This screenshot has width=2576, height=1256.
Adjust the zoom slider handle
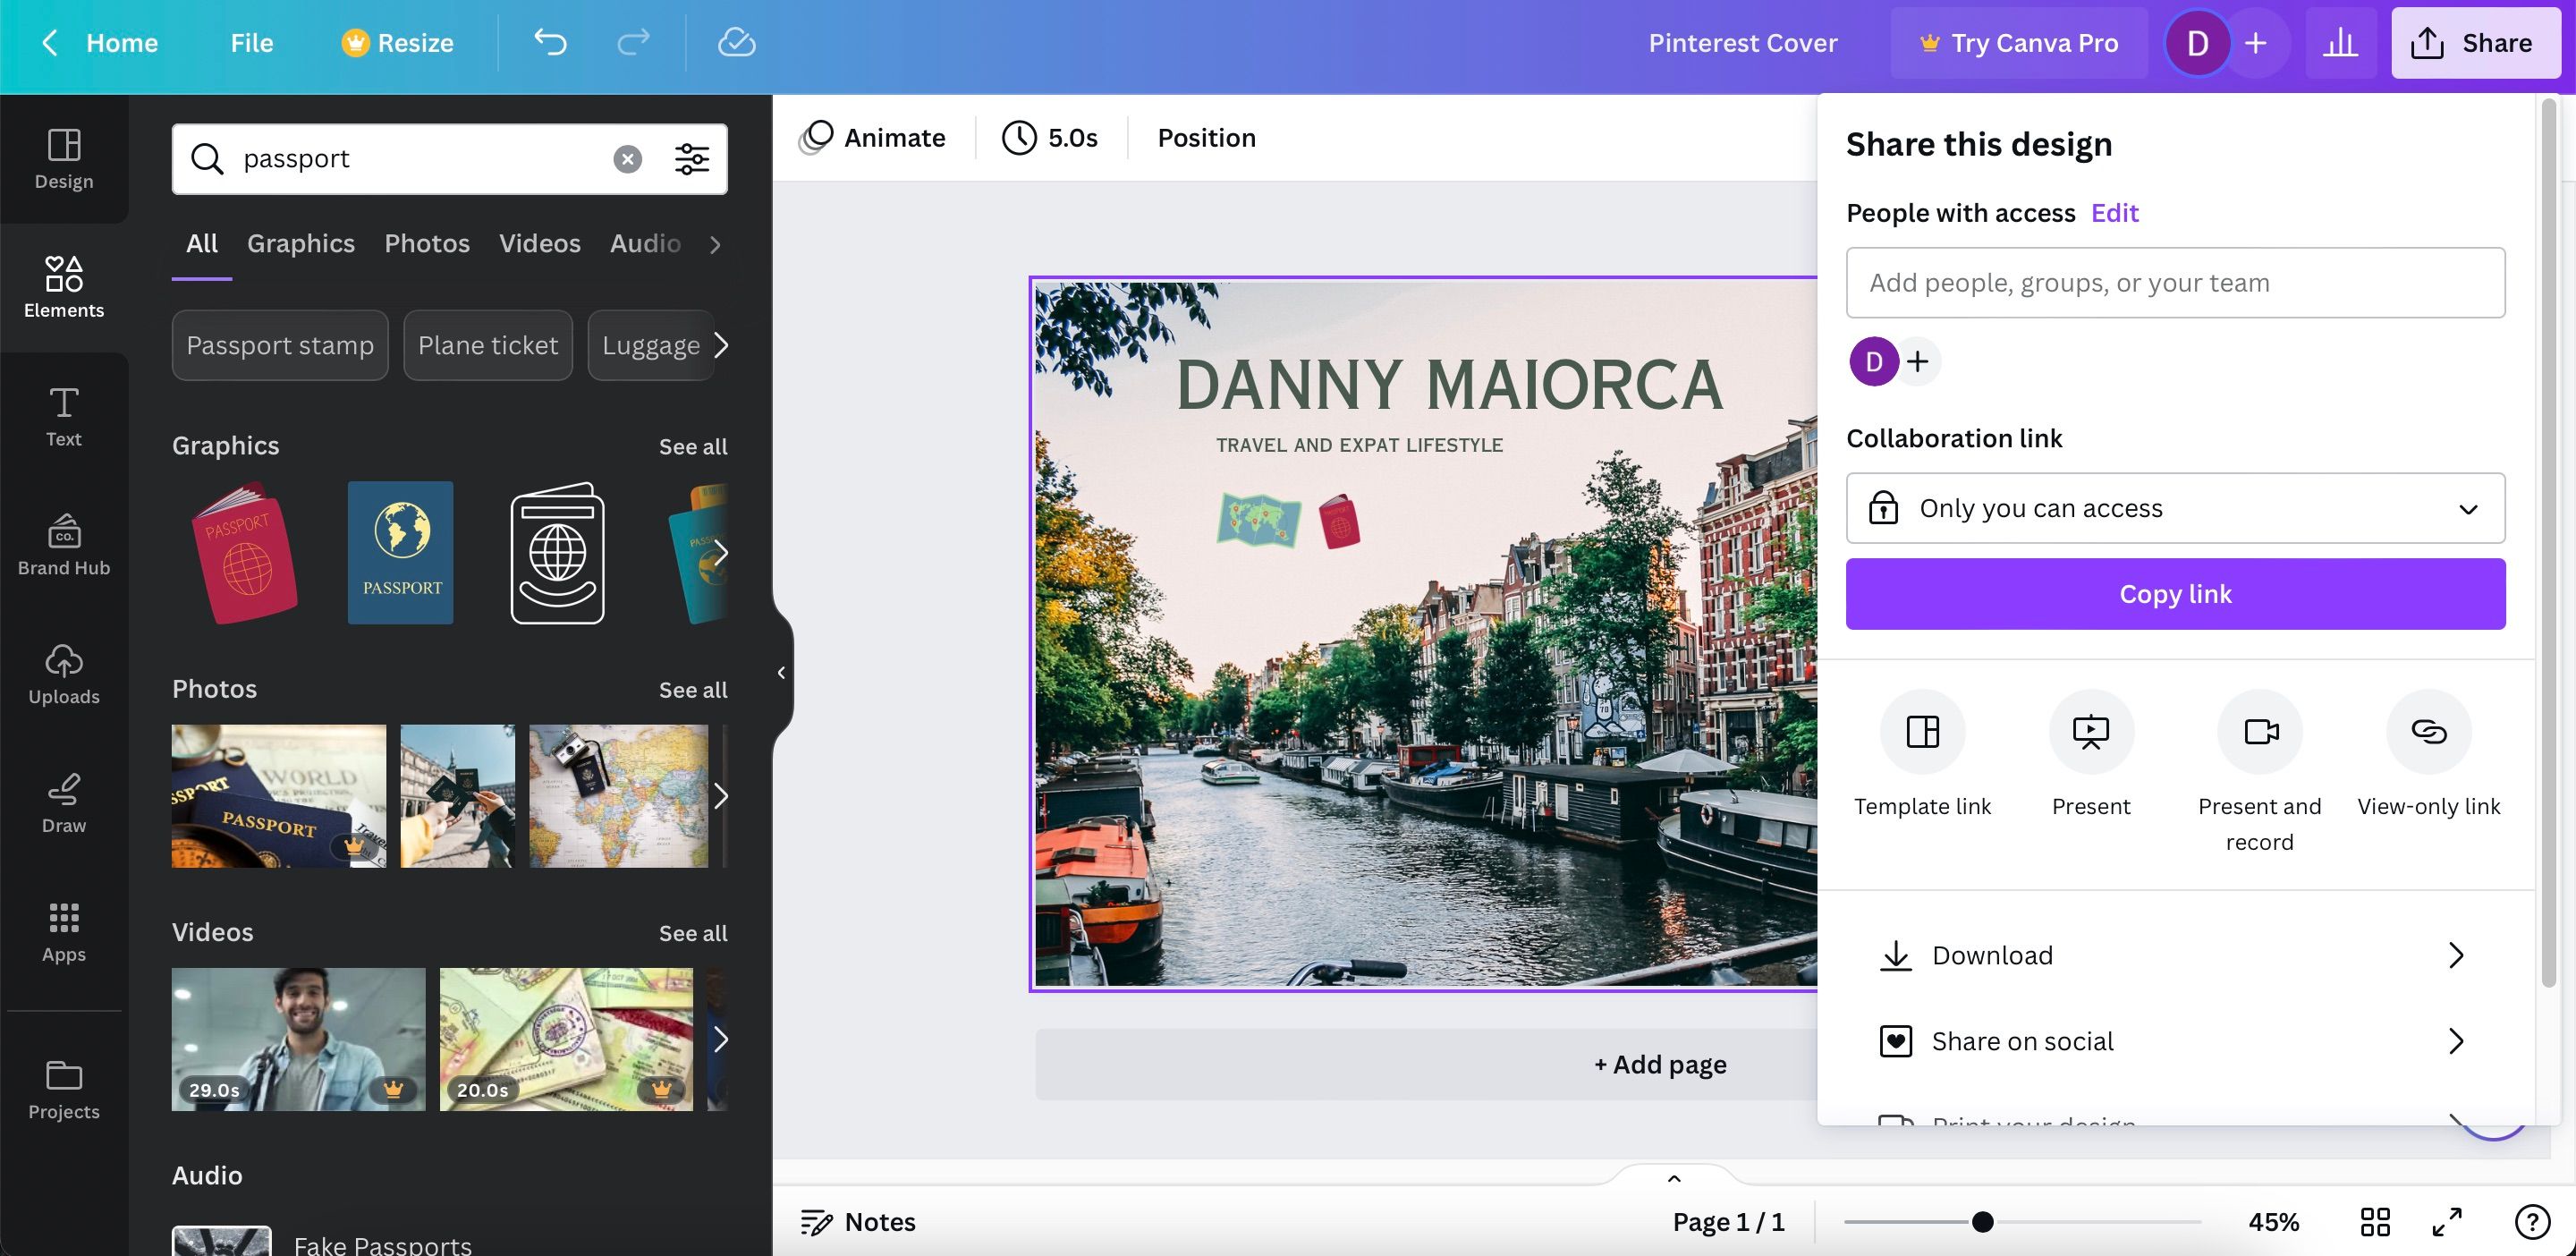(1982, 1221)
